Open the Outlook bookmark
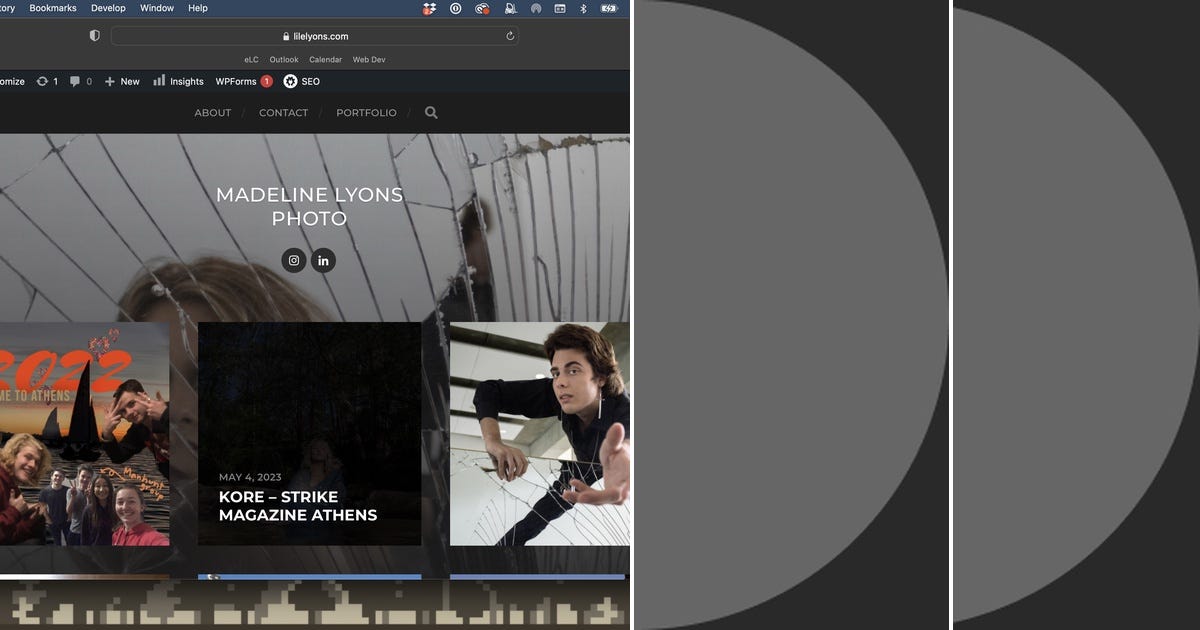The image size is (1200, 630). click(x=283, y=59)
